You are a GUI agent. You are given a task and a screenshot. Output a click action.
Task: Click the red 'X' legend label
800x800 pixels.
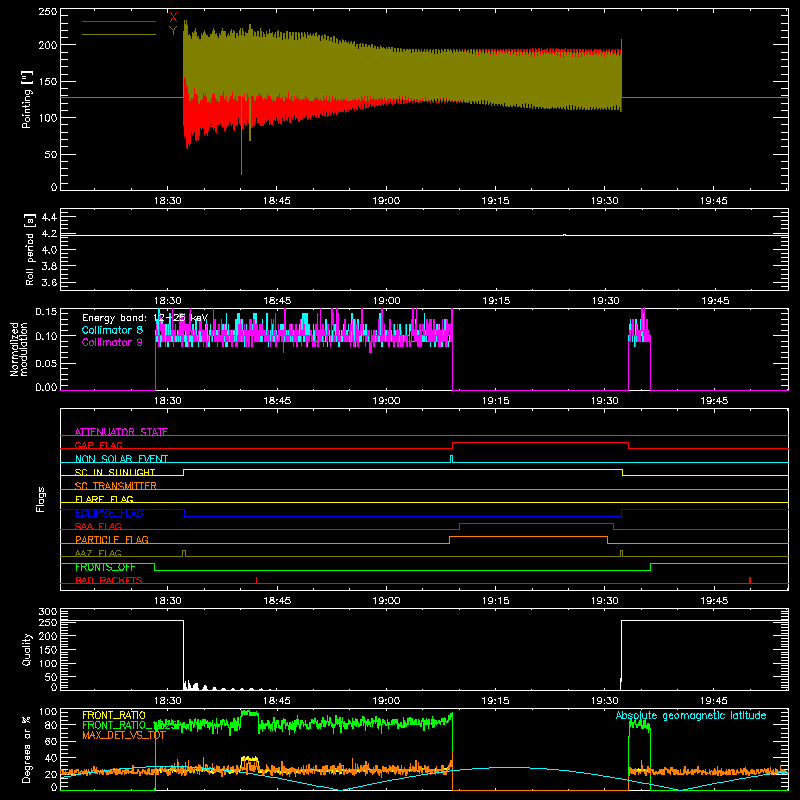coord(173,17)
